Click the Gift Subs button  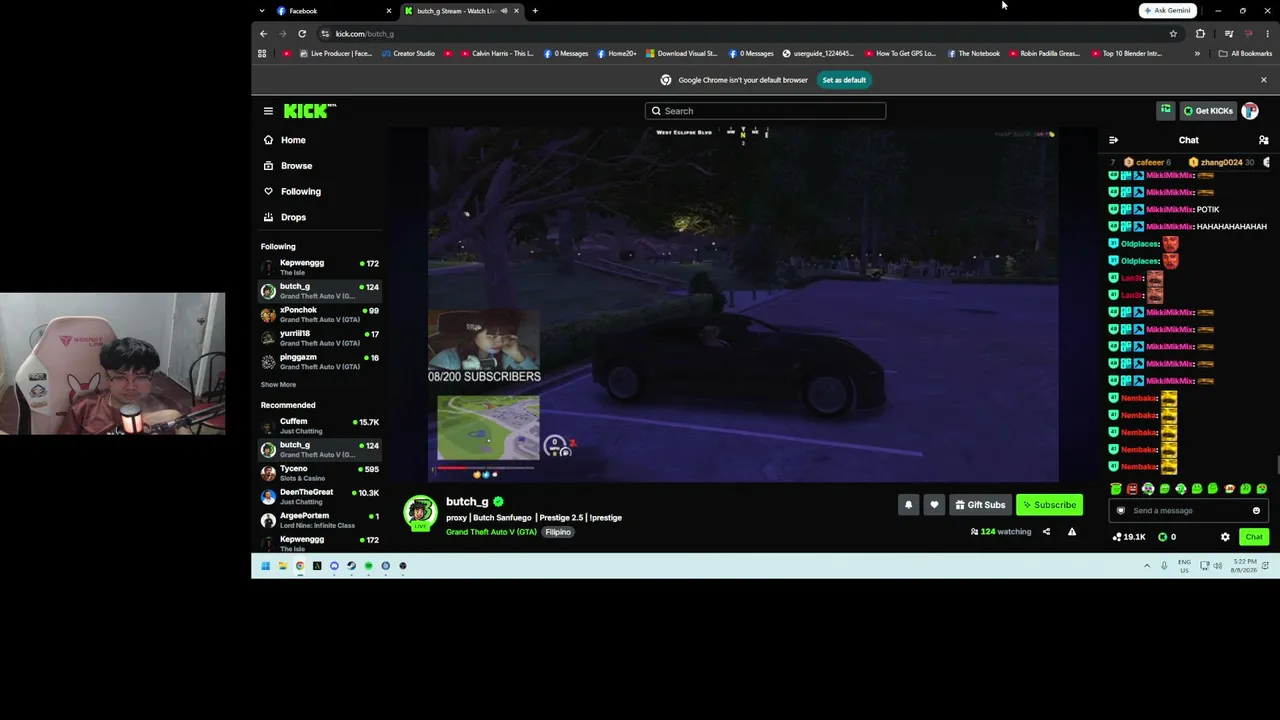tap(980, 505)
